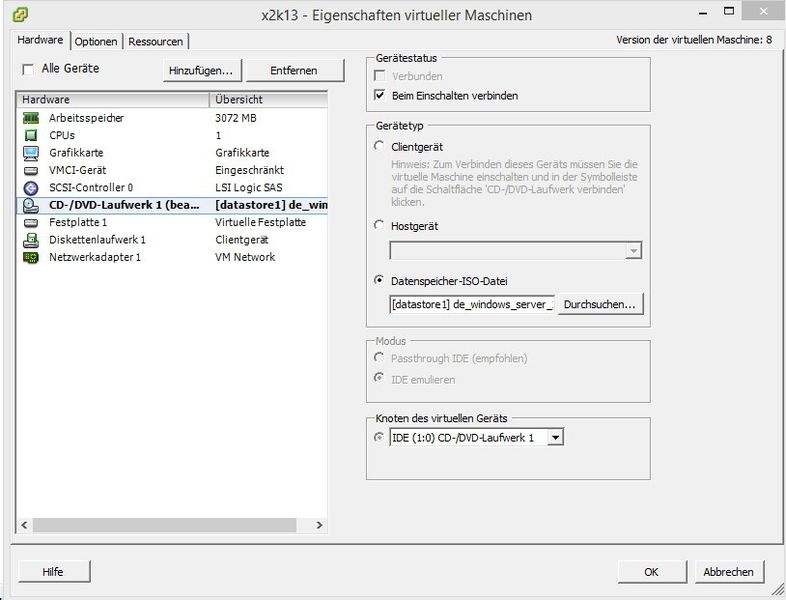Viewport: 786px width, 600px height.
Task: Select Passthrough IDE (empfohlen) mode
Action: pyautogui.click(x=379, y=358)
